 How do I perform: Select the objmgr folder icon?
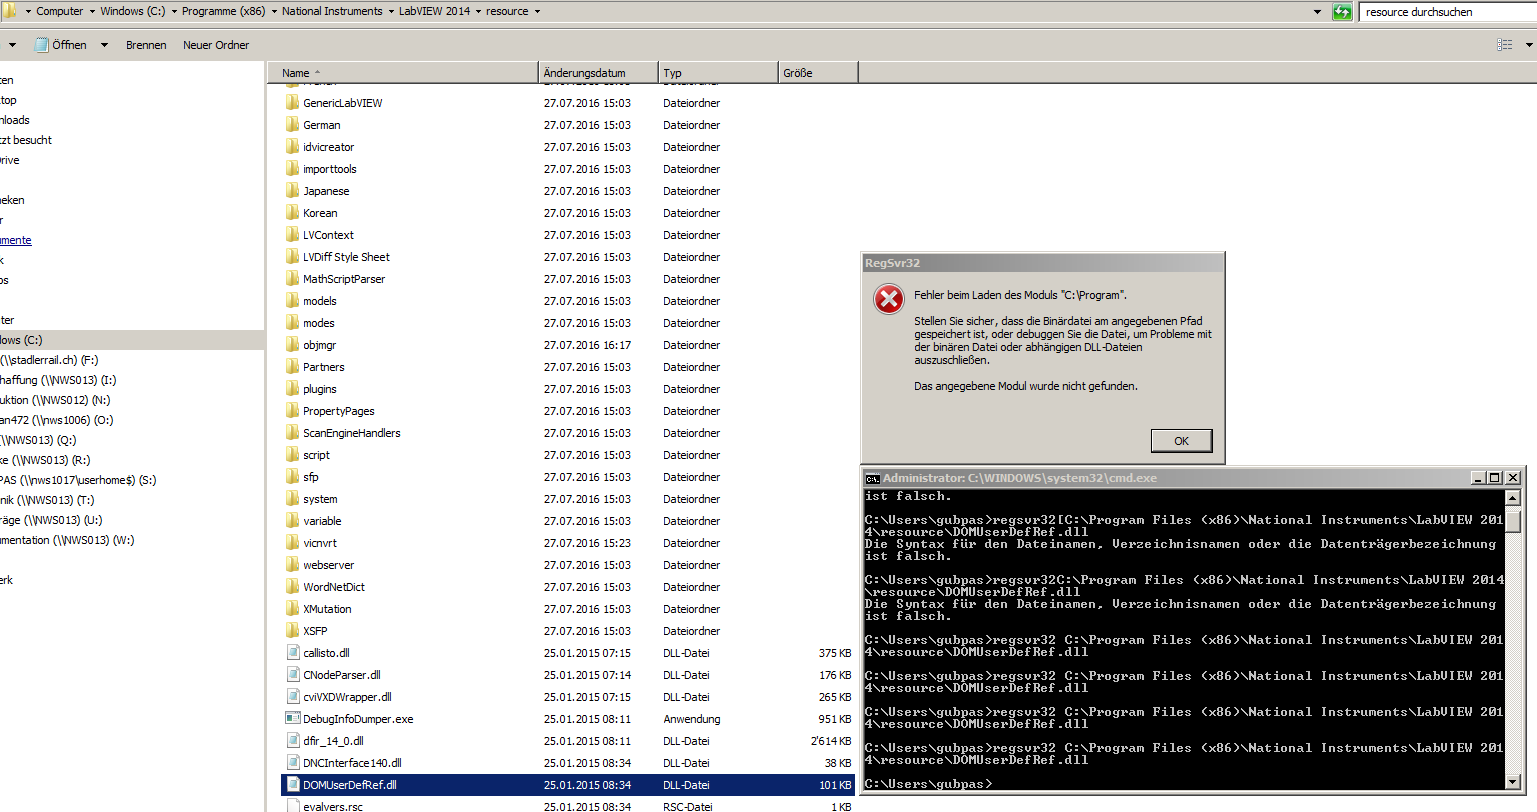292,345
